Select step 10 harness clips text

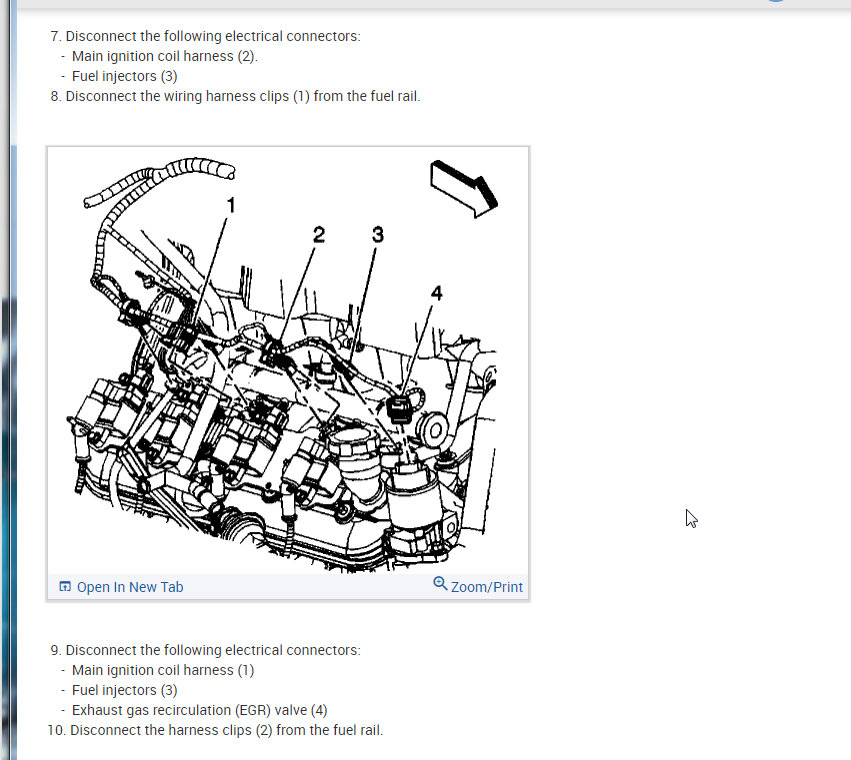(215, 731)
